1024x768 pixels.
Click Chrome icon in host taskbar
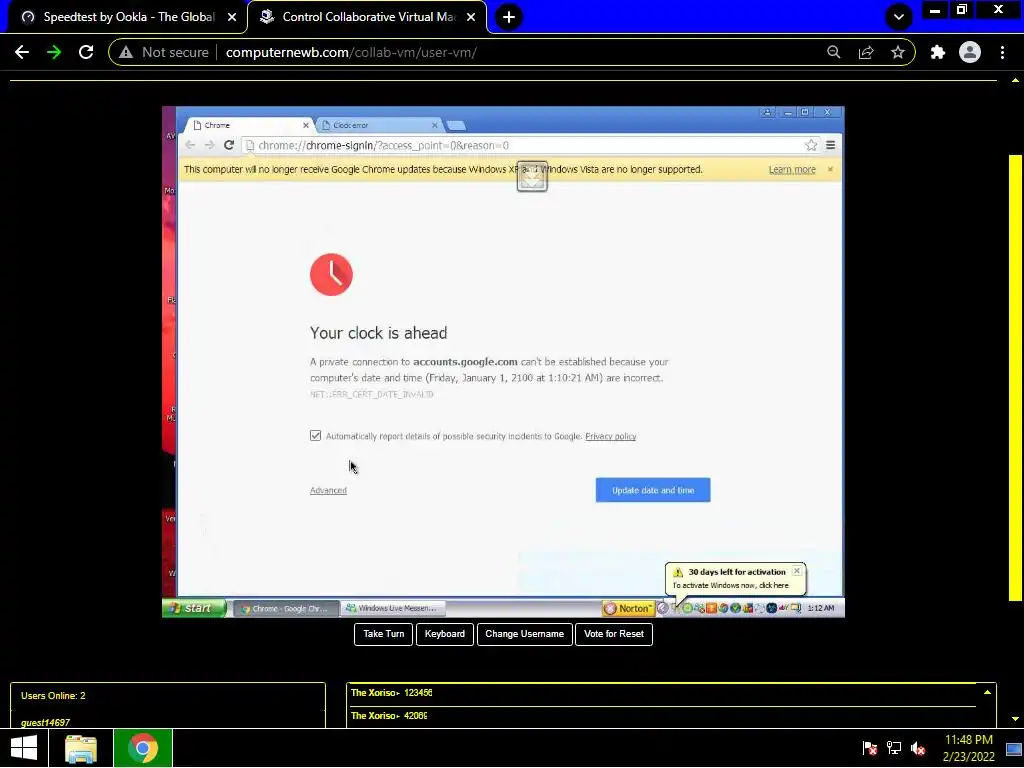142,748
